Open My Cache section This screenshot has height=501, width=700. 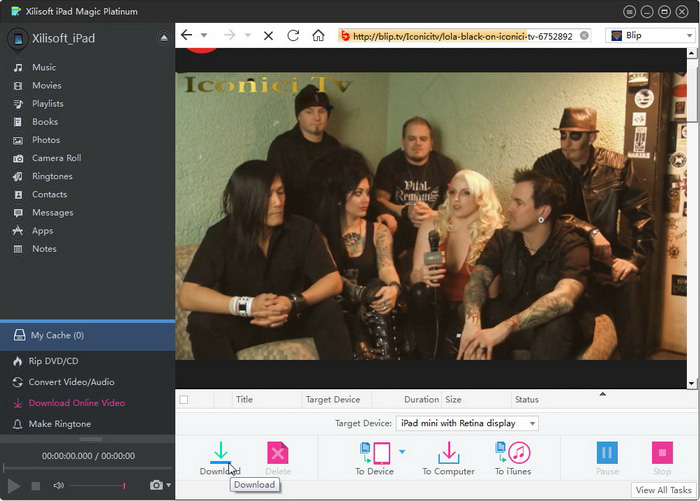pos(57,335)
